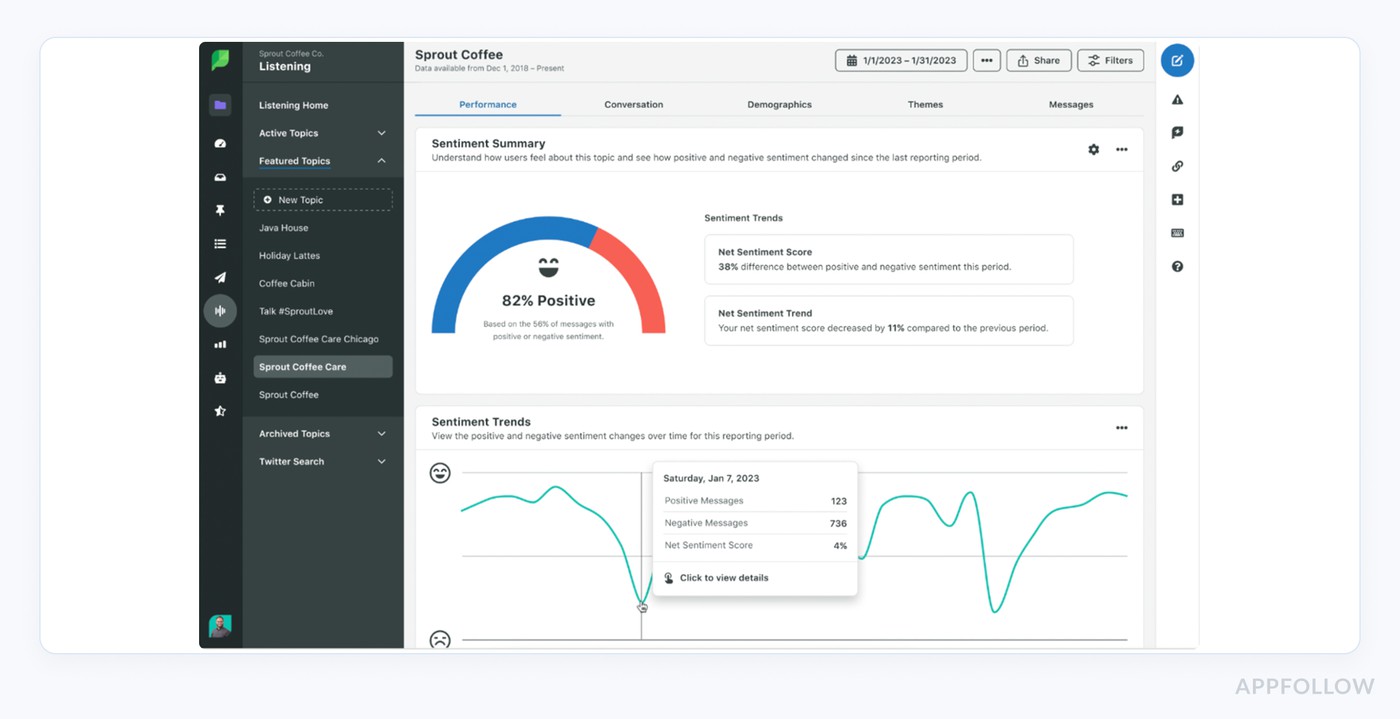Open the bot automation icon
1400x719 pixels.
[x=220, y=378]
